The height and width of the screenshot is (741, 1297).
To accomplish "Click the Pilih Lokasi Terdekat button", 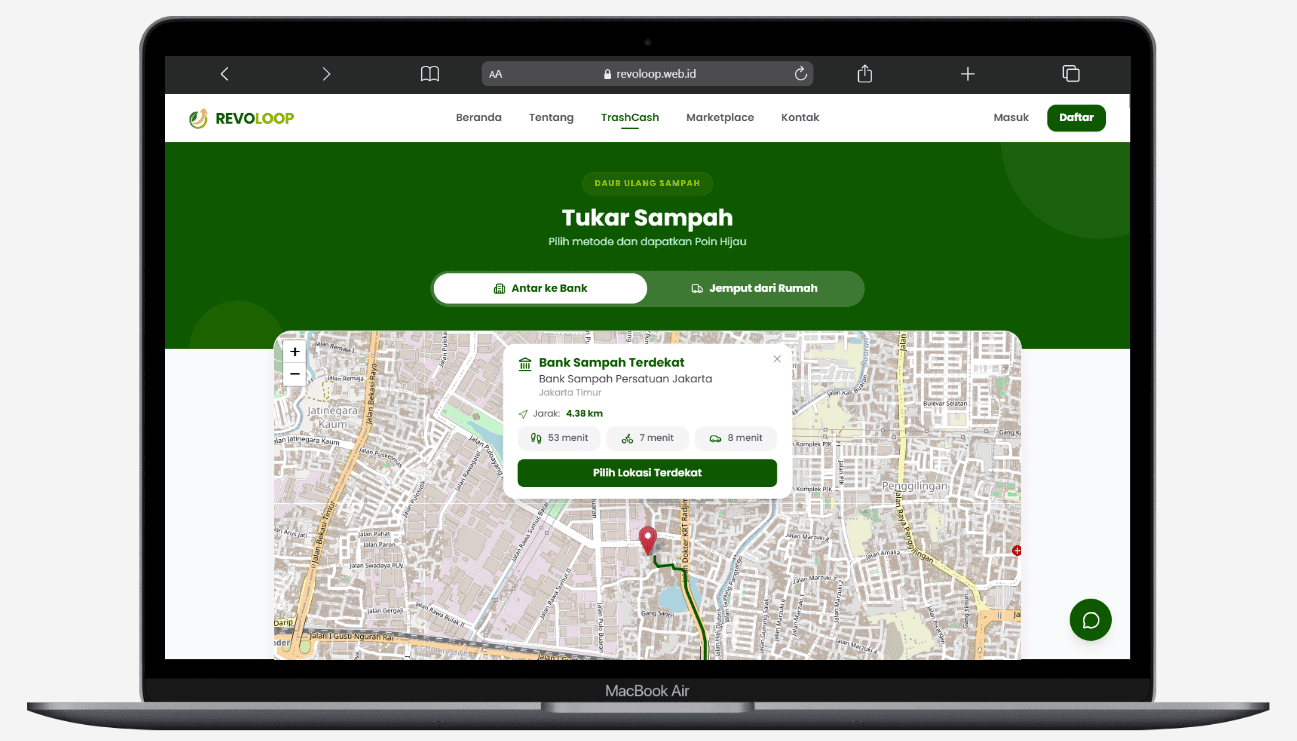I will pos(647,473).
